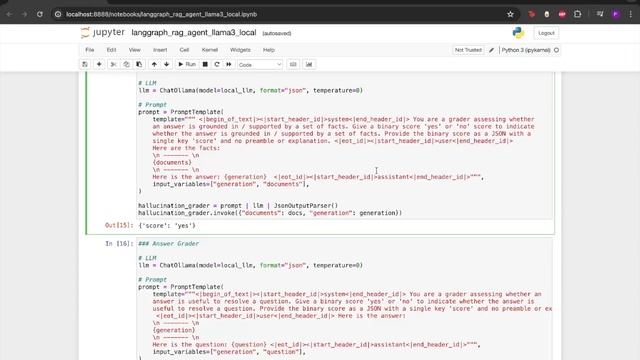Interrupt the kernel with stop icon
This screenshot has height=360, width=640.
click(x=205, y=64)
